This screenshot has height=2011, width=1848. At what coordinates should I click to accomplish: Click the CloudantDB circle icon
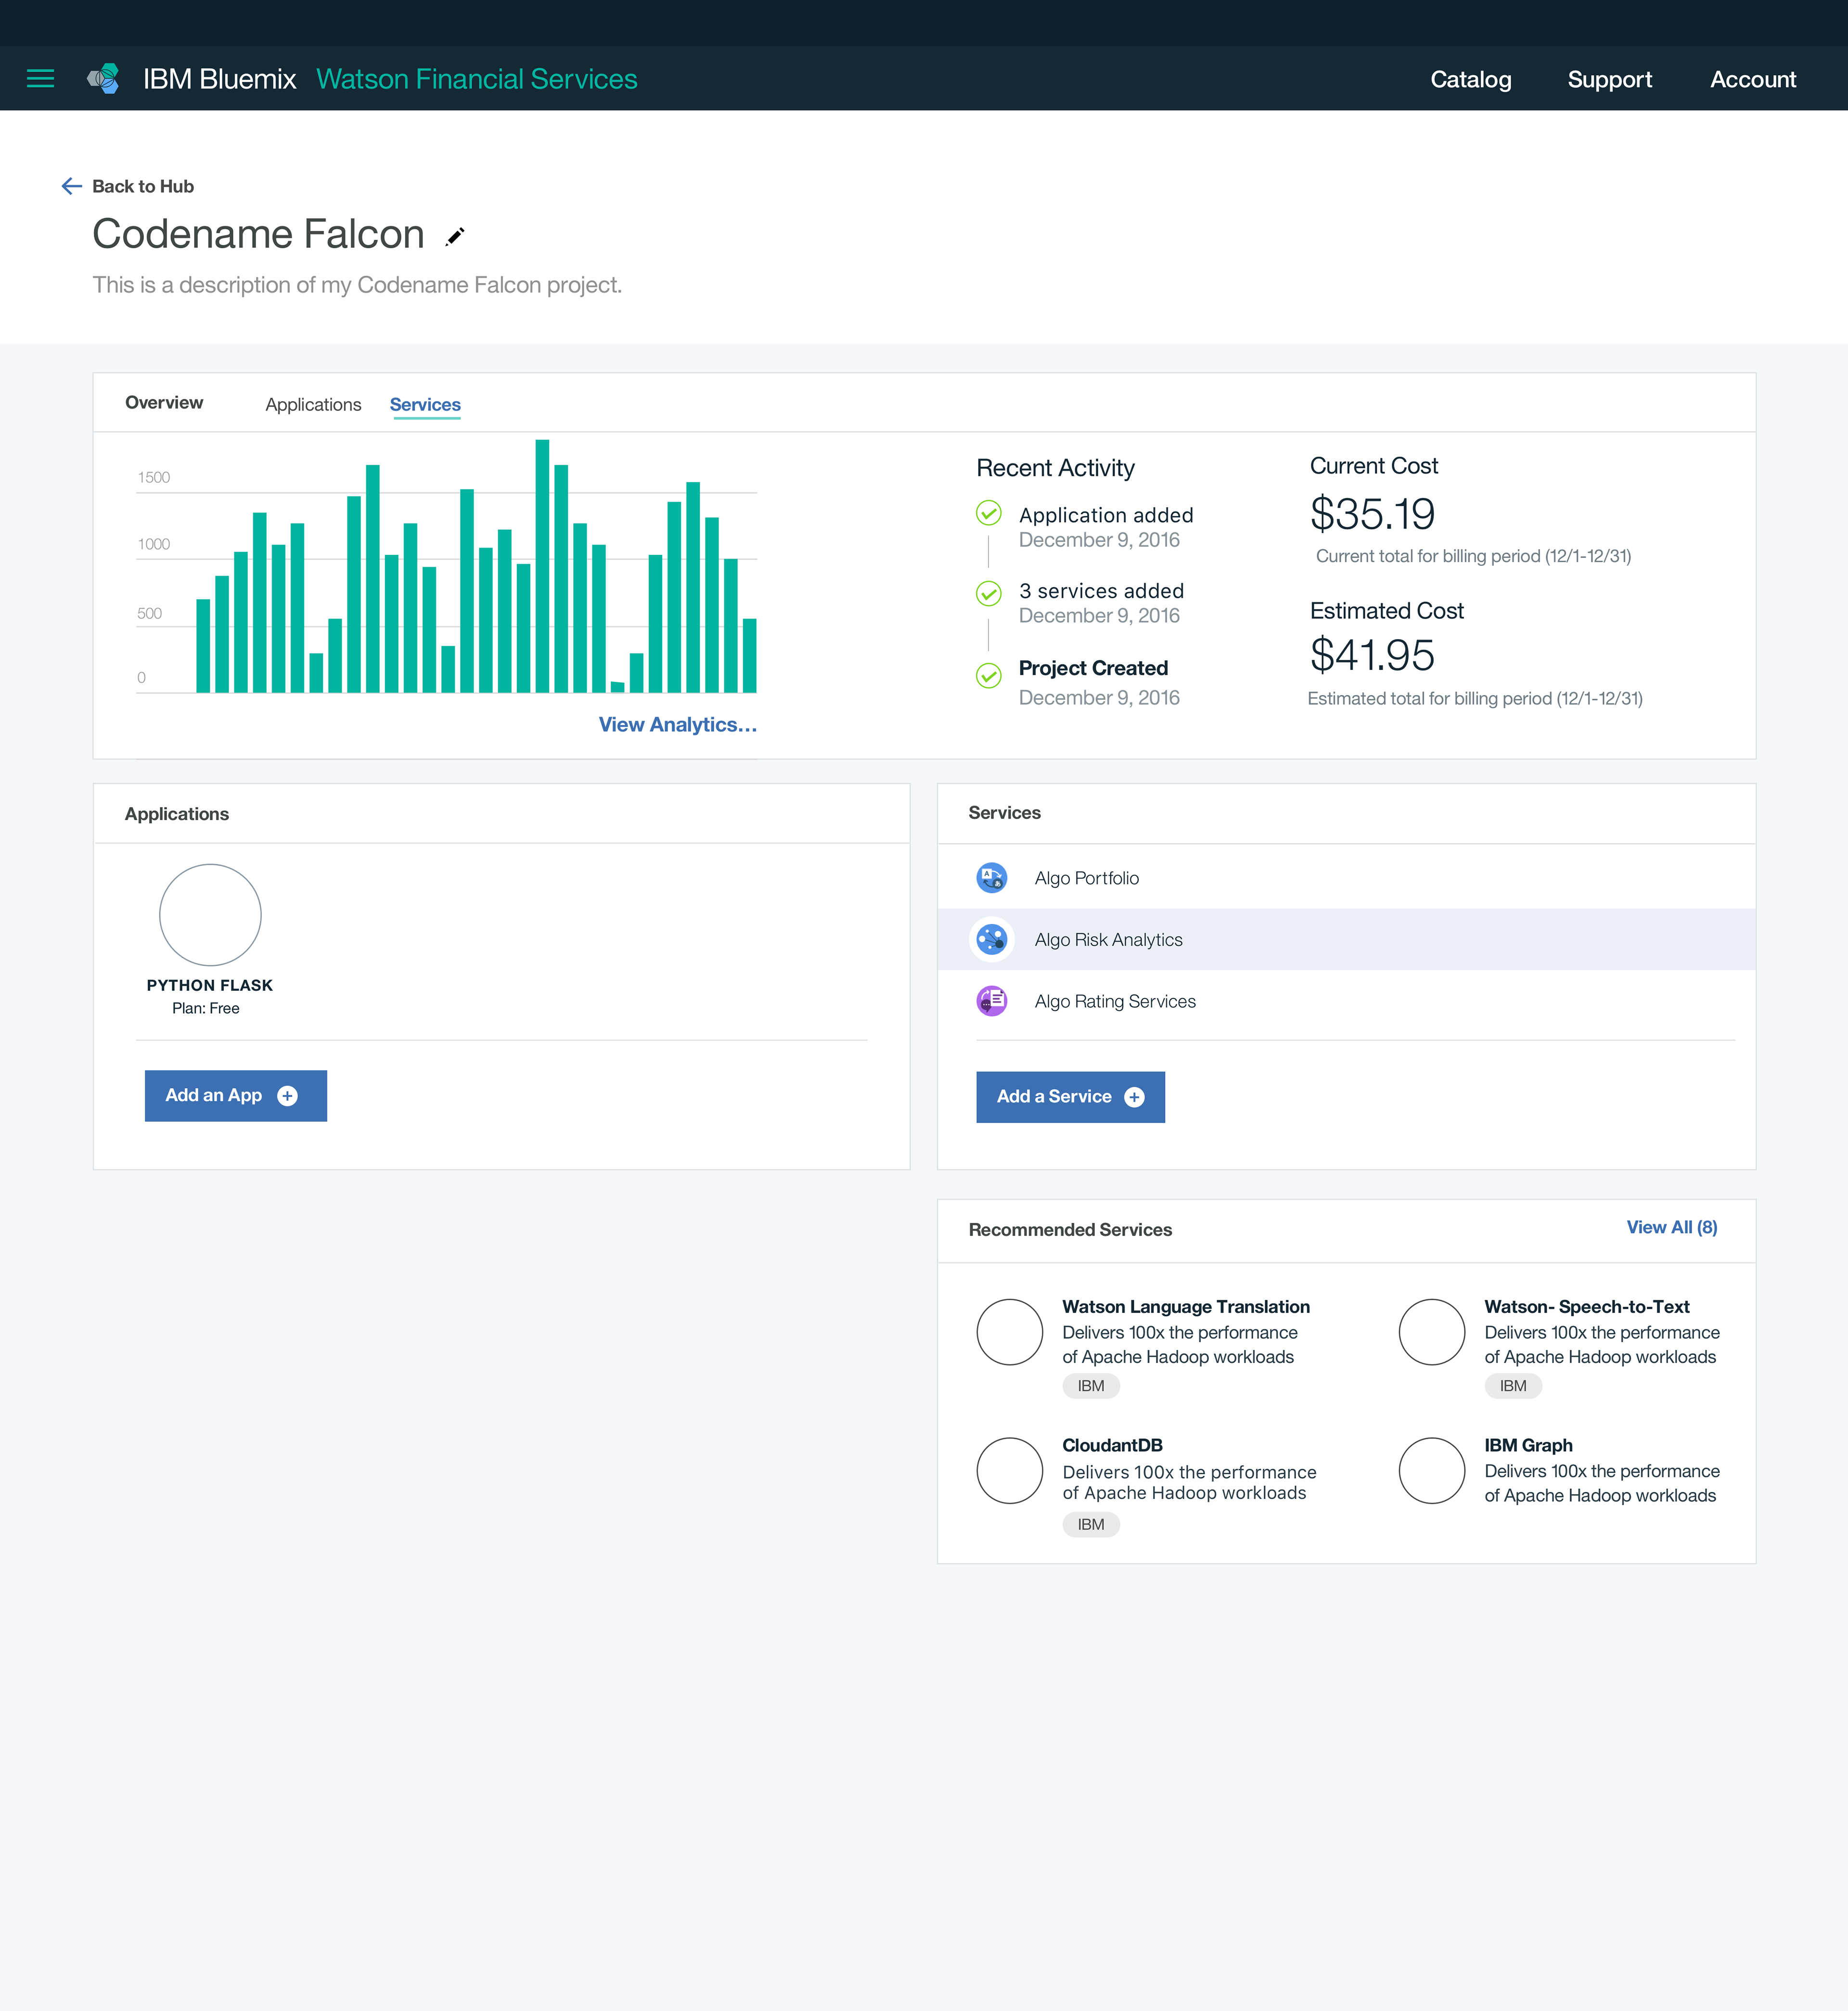(x=1010, y=1470)
